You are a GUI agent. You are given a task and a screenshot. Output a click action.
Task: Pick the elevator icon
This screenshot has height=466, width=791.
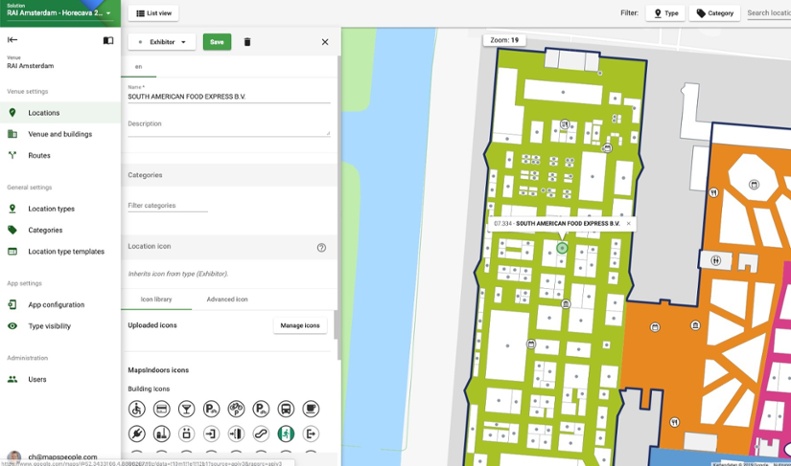click(x=187, y=434)
